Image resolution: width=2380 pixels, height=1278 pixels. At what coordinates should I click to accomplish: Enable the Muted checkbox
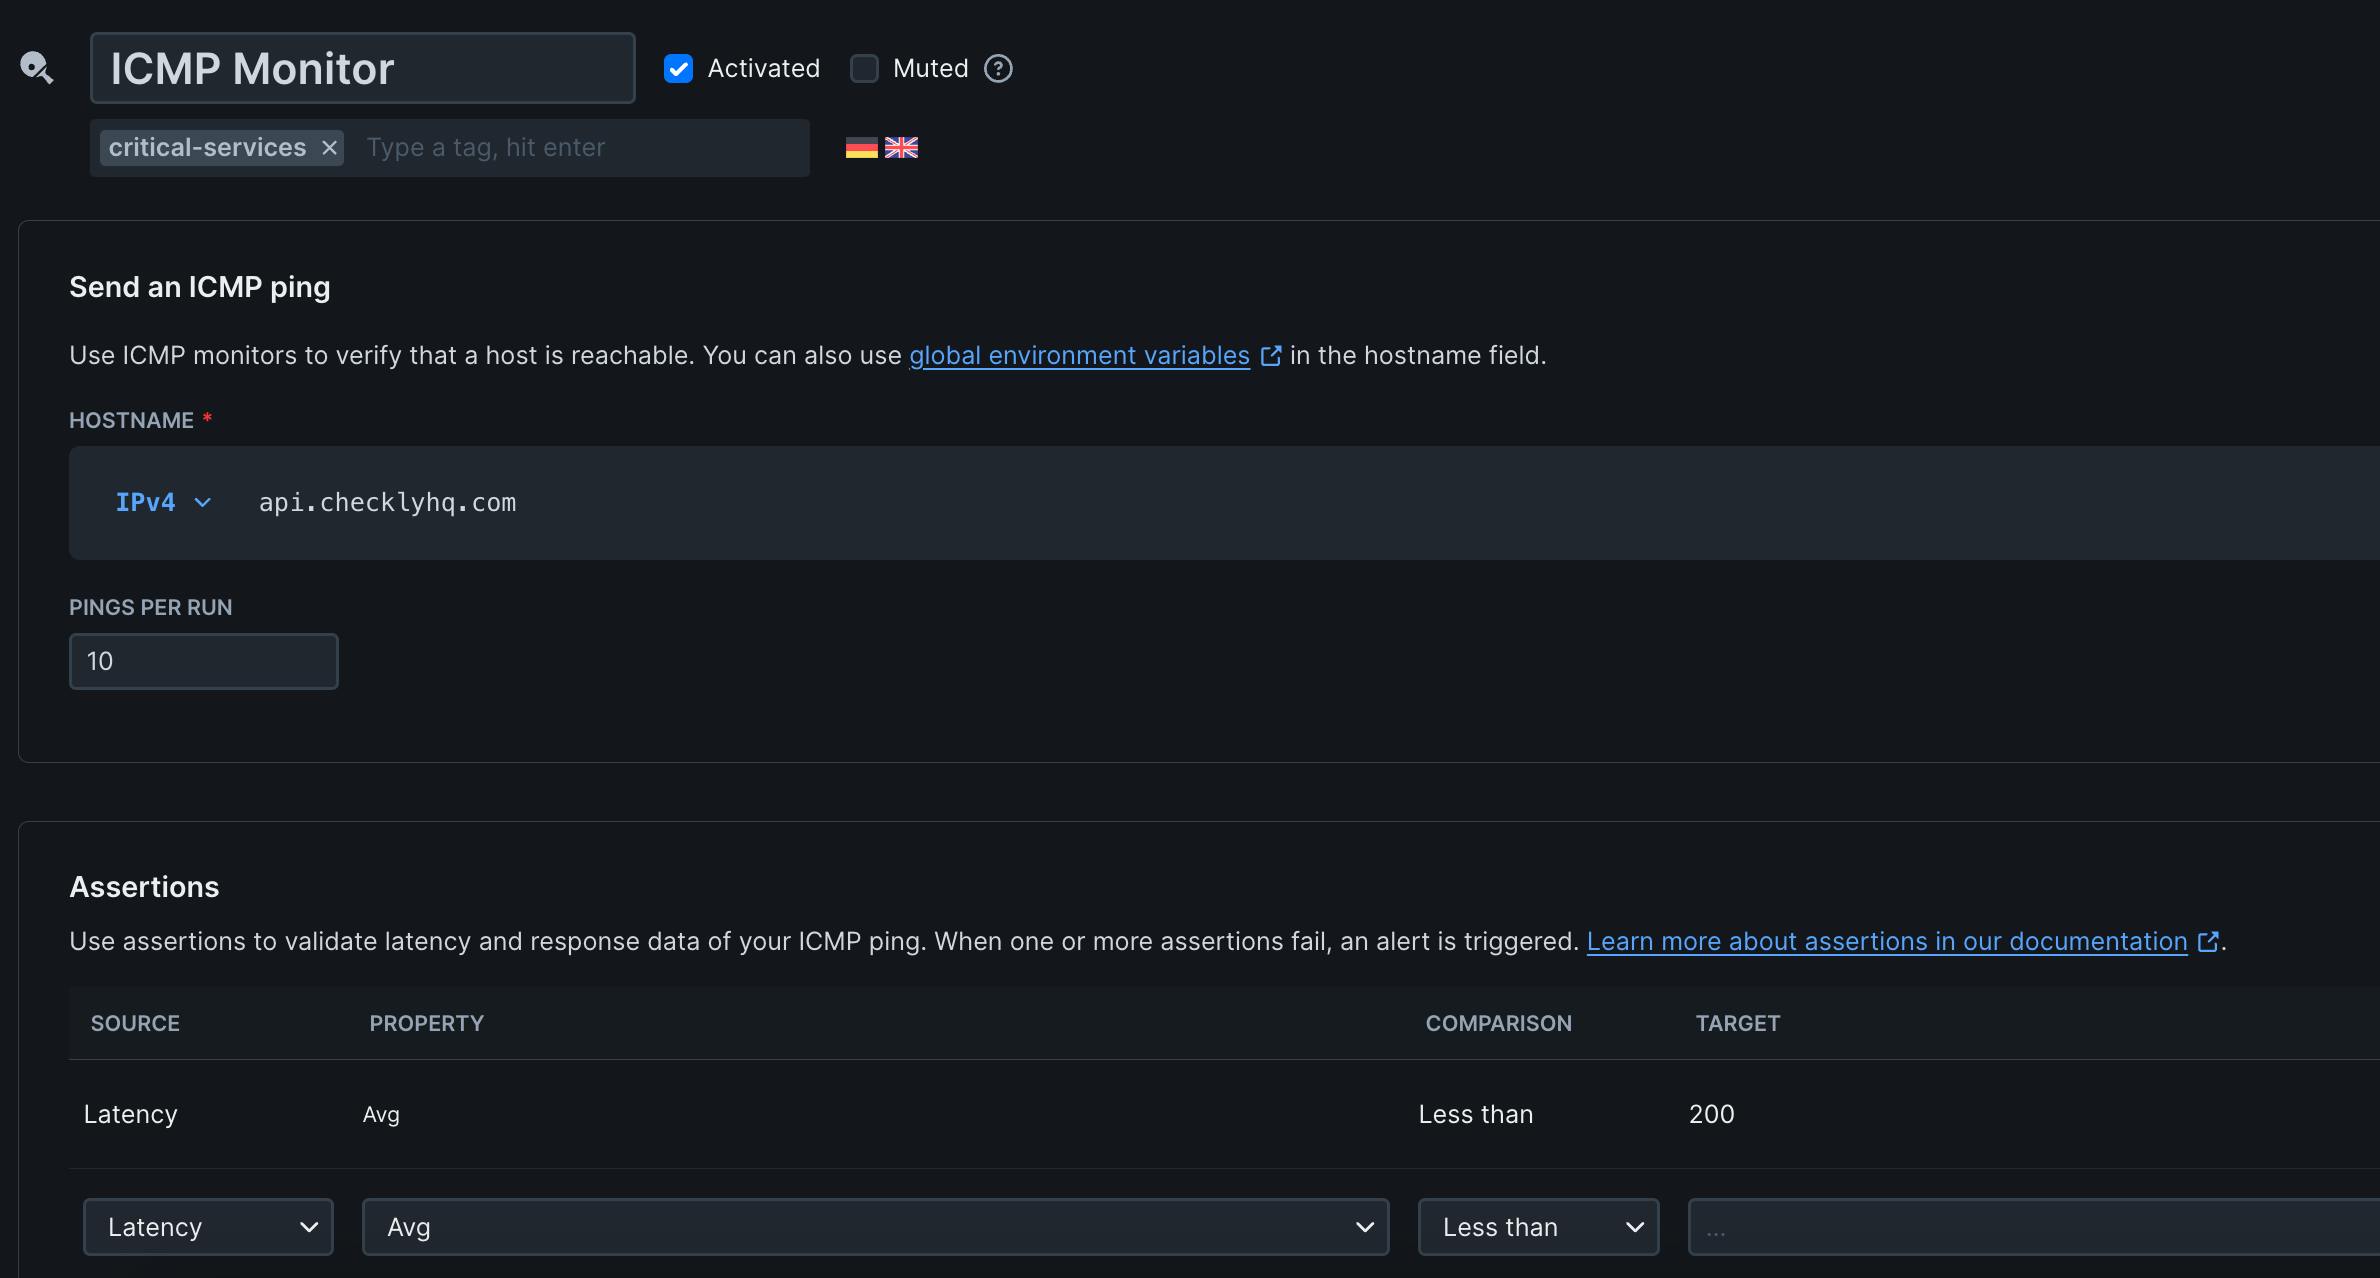click(x=864, y=68)
